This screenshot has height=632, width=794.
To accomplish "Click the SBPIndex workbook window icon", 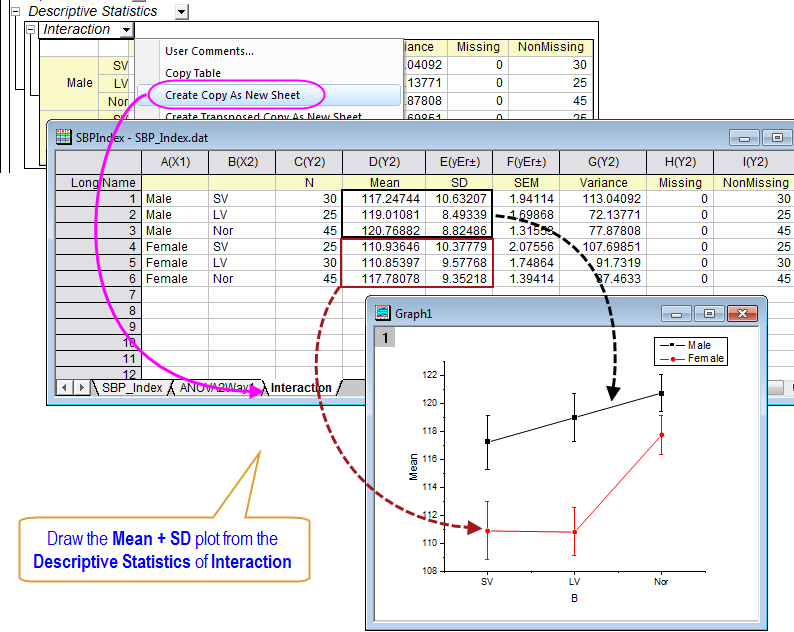I will (x=63, y=137).
